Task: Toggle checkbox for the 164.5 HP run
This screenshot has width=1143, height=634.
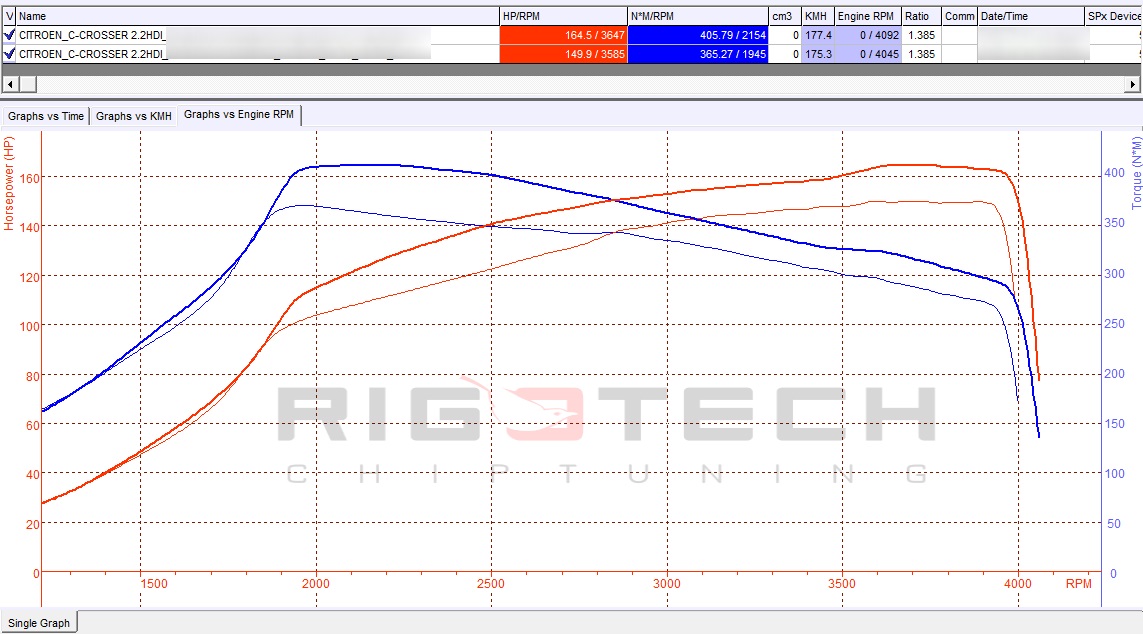Action: 9,35
